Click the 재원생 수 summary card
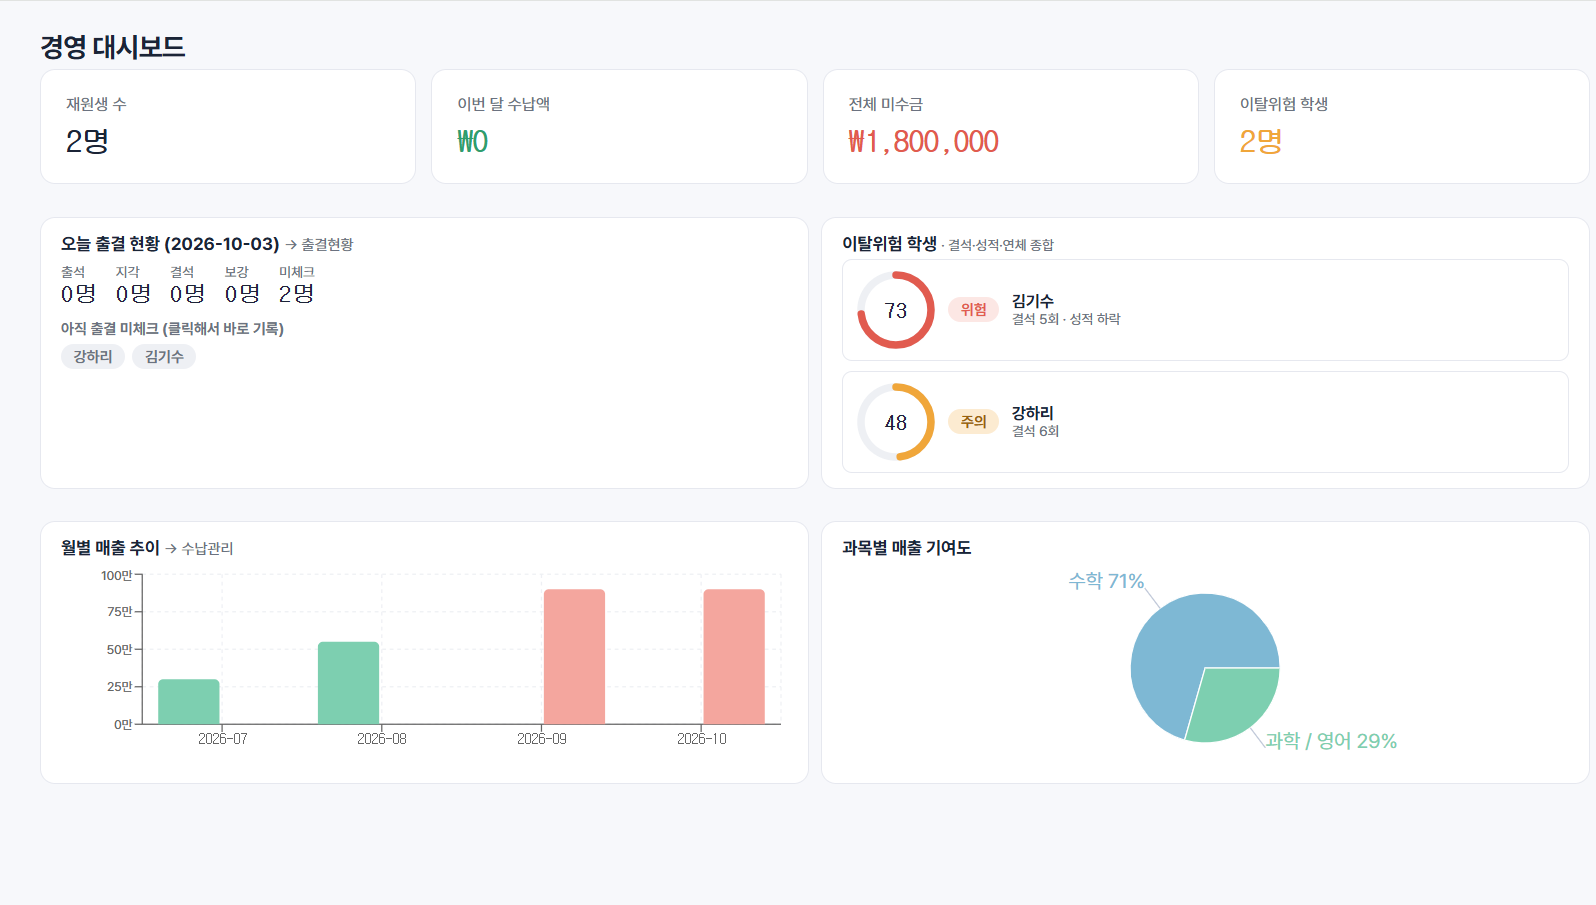 228,127
